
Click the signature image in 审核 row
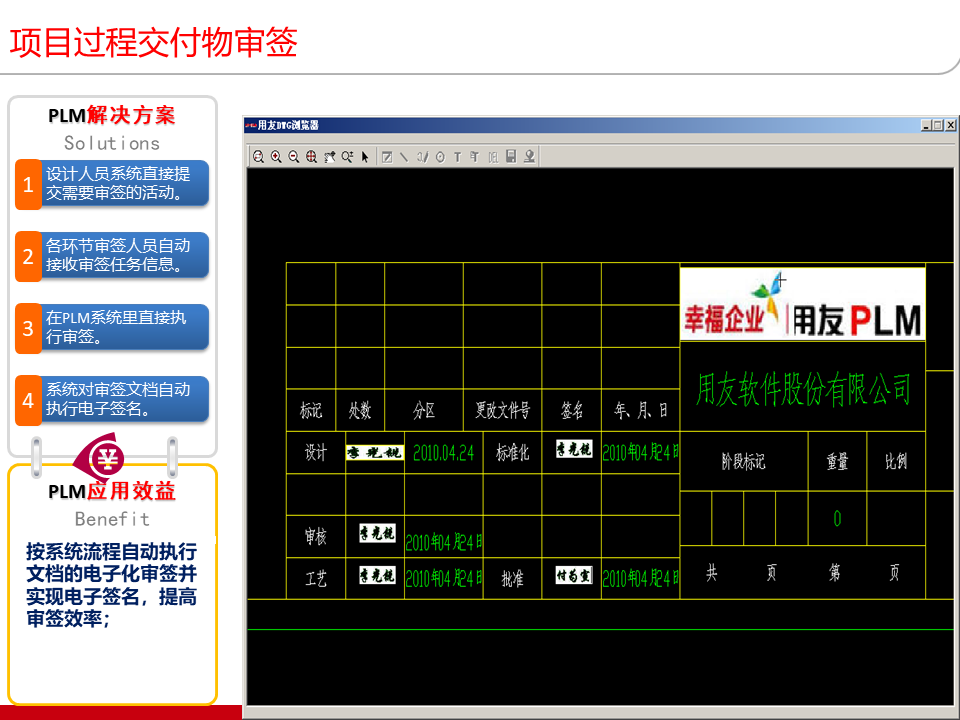377,533
